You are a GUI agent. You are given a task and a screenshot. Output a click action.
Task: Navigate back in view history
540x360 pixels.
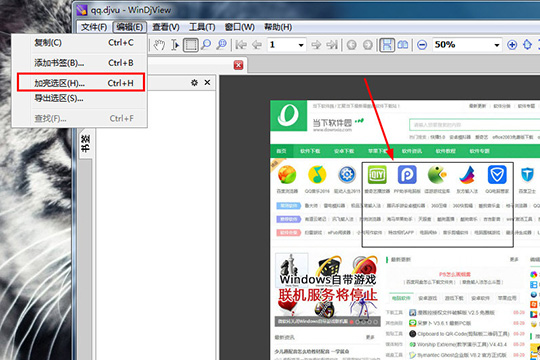pos(352,45)
